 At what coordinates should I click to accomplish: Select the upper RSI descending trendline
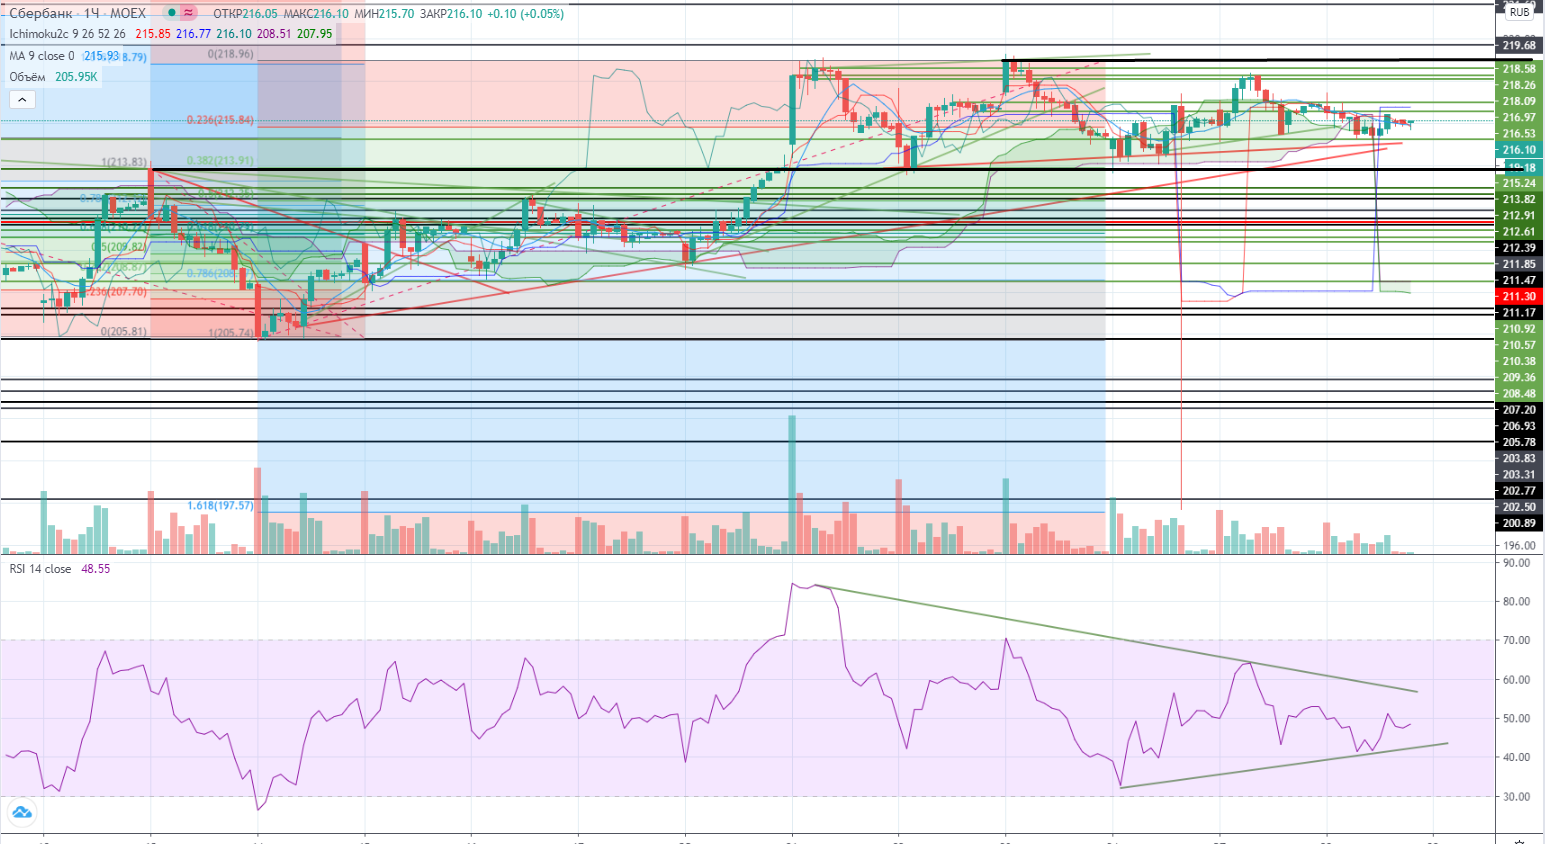pos(1100,637)
